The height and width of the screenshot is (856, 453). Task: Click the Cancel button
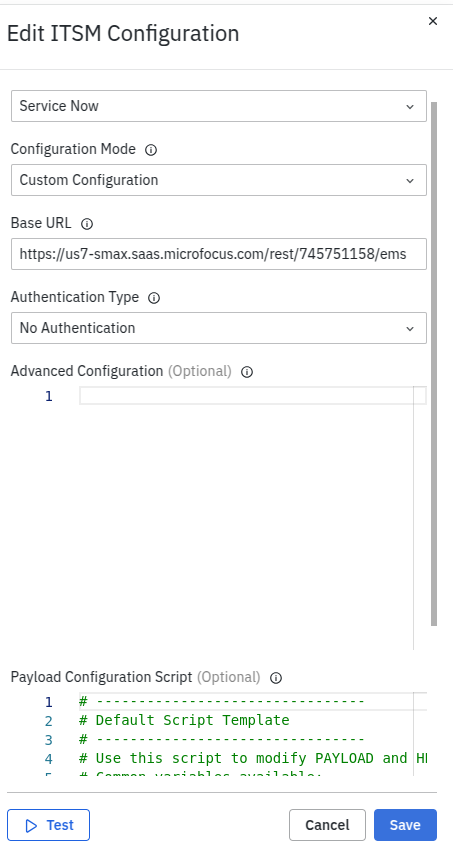click(x=327, y=825)
